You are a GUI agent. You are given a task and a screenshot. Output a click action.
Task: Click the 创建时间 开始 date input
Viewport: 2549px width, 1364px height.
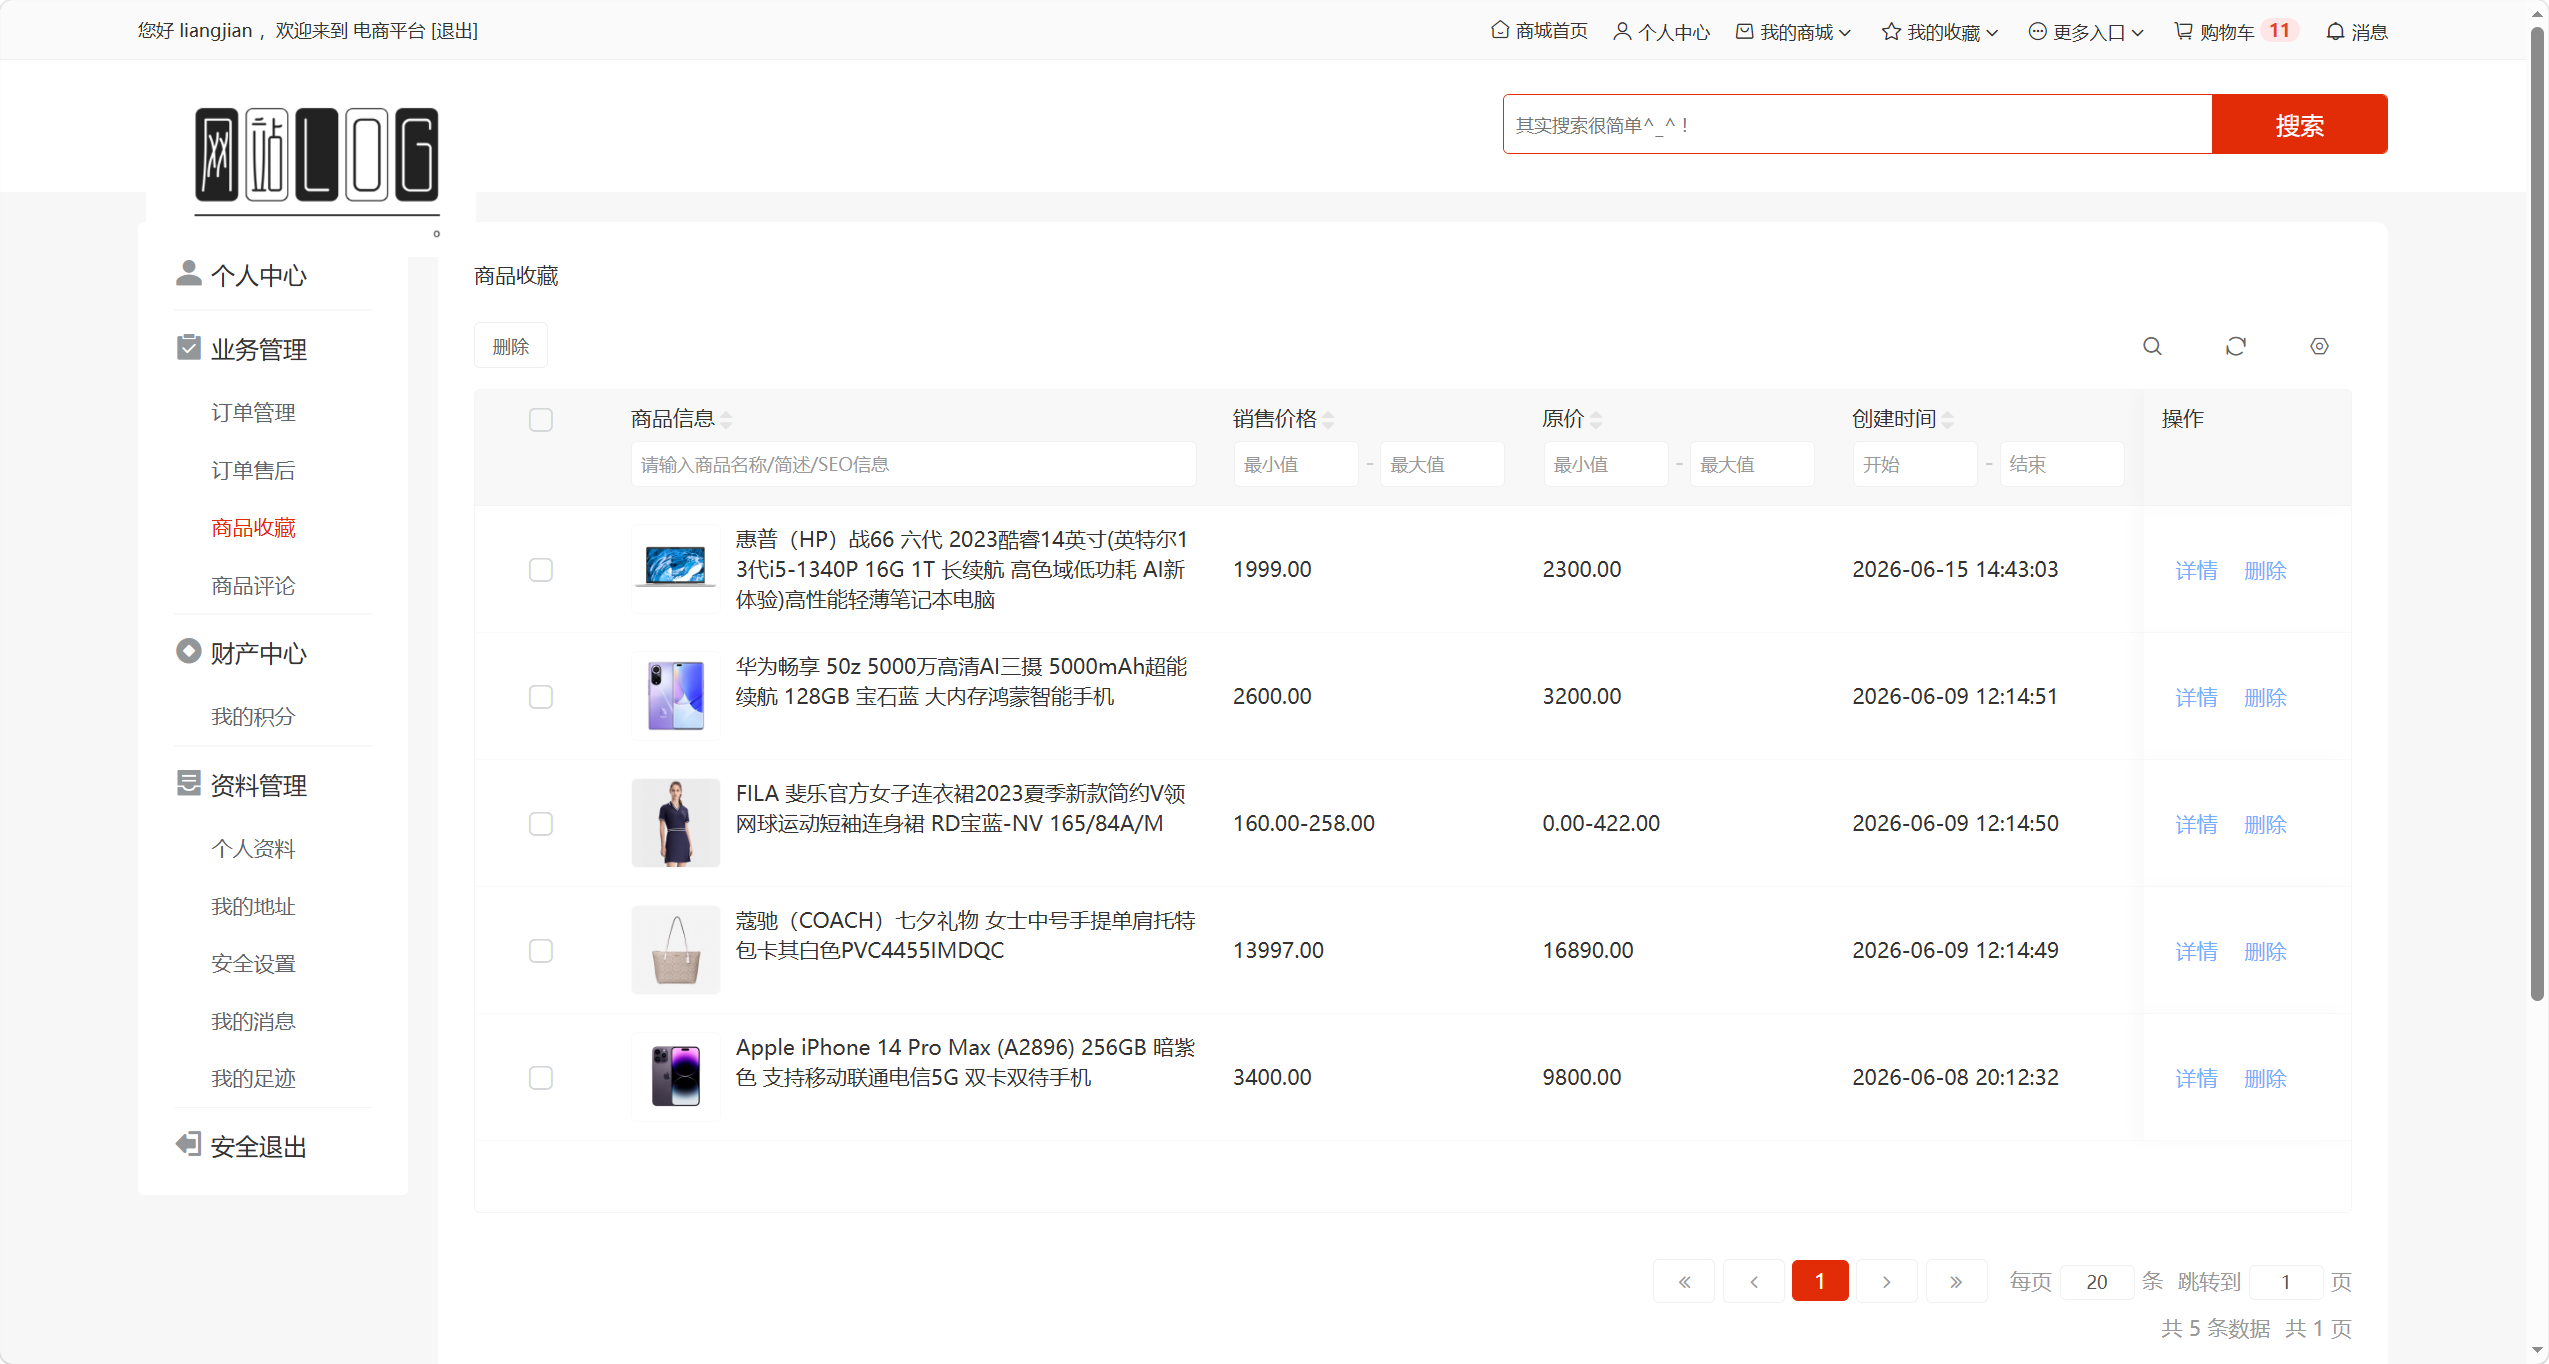(1915, 464)
